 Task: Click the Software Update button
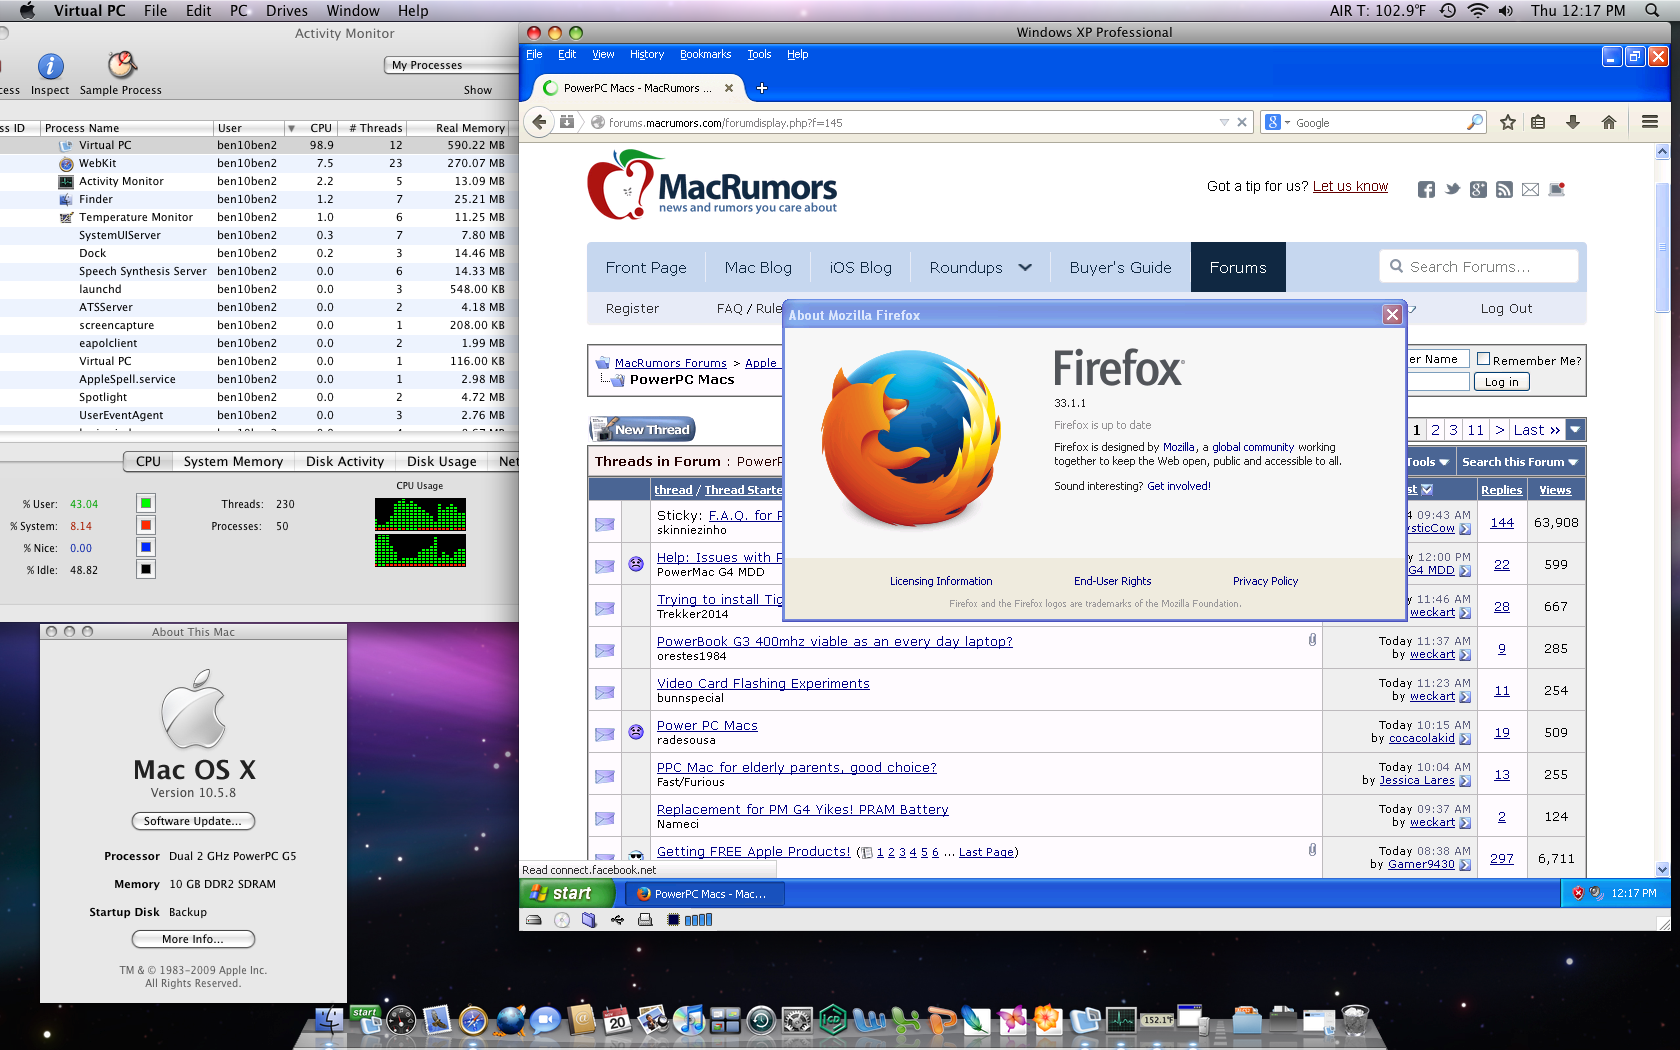[193, 821]
